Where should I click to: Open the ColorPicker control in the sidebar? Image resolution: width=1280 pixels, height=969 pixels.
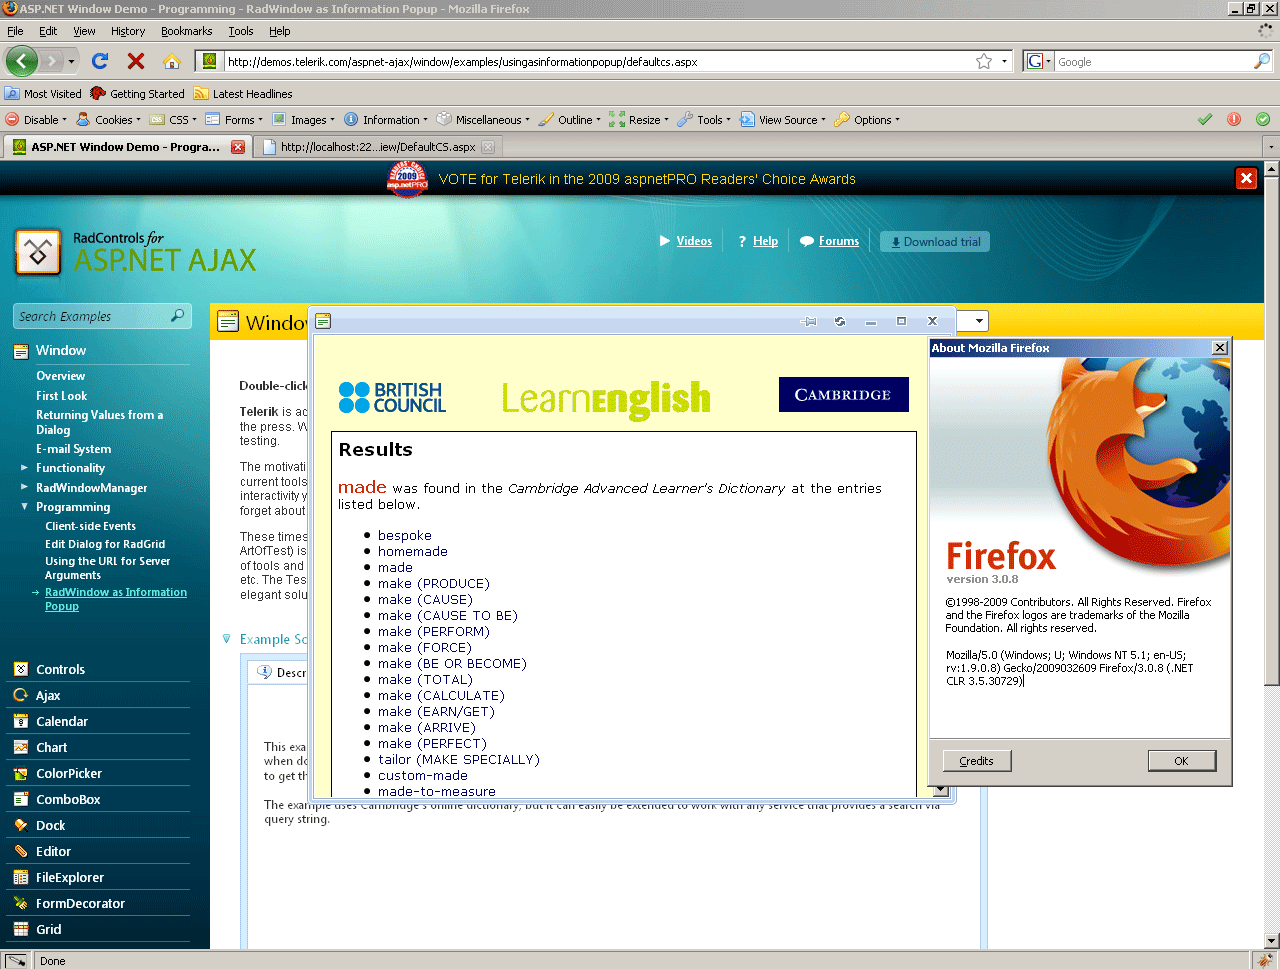pos(69,774)
